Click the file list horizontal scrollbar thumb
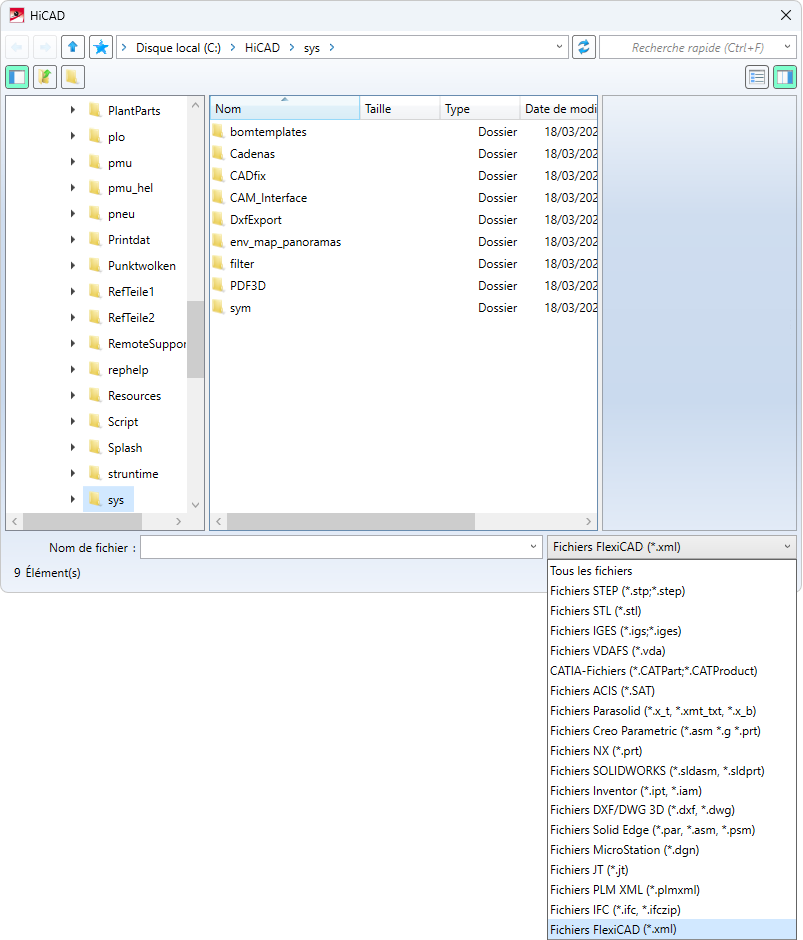803x940 pixels. click(x=351, y=522)
